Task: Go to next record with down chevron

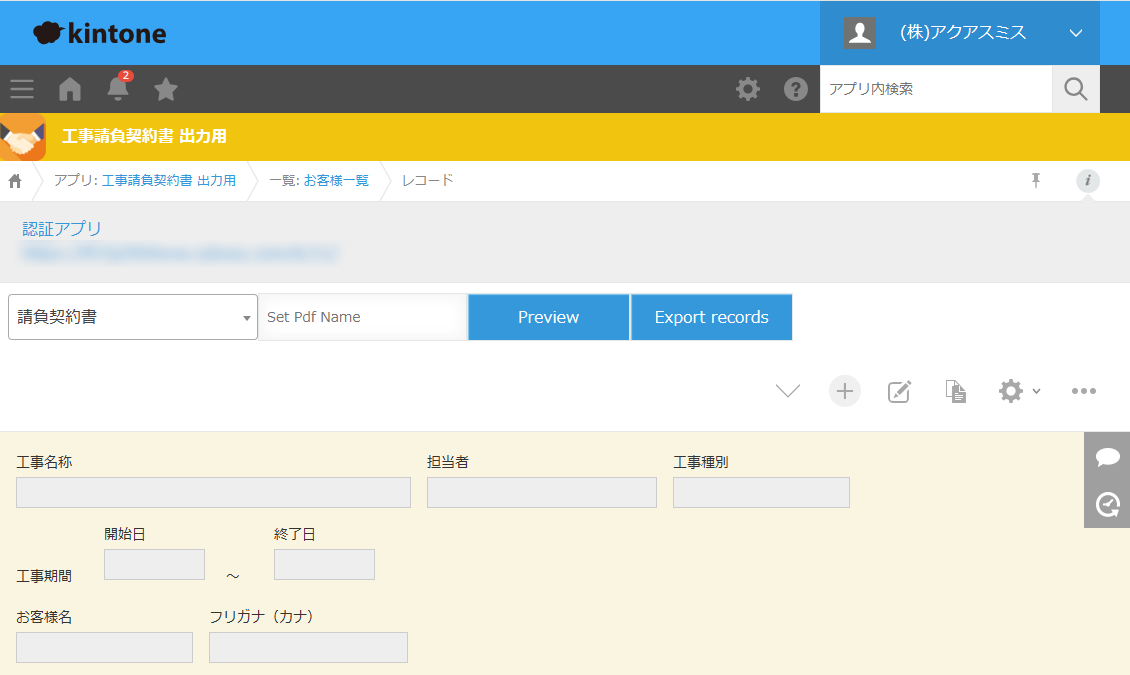Action: coord(788,391)
